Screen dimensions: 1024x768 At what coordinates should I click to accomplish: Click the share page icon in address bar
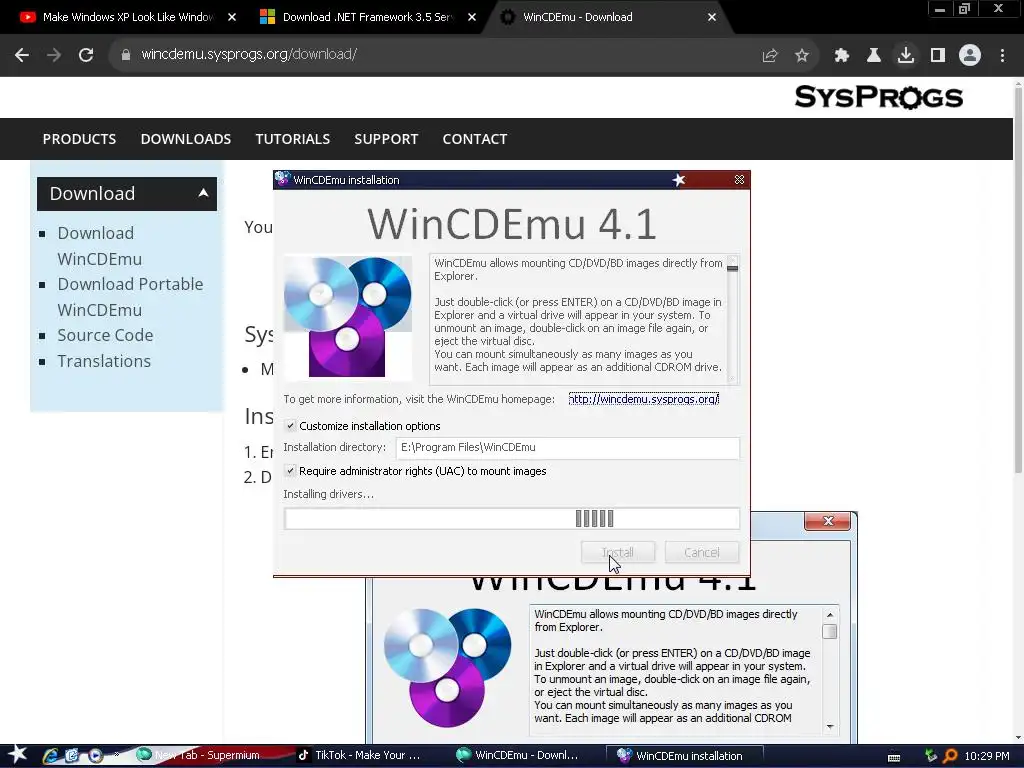[770, 56]
